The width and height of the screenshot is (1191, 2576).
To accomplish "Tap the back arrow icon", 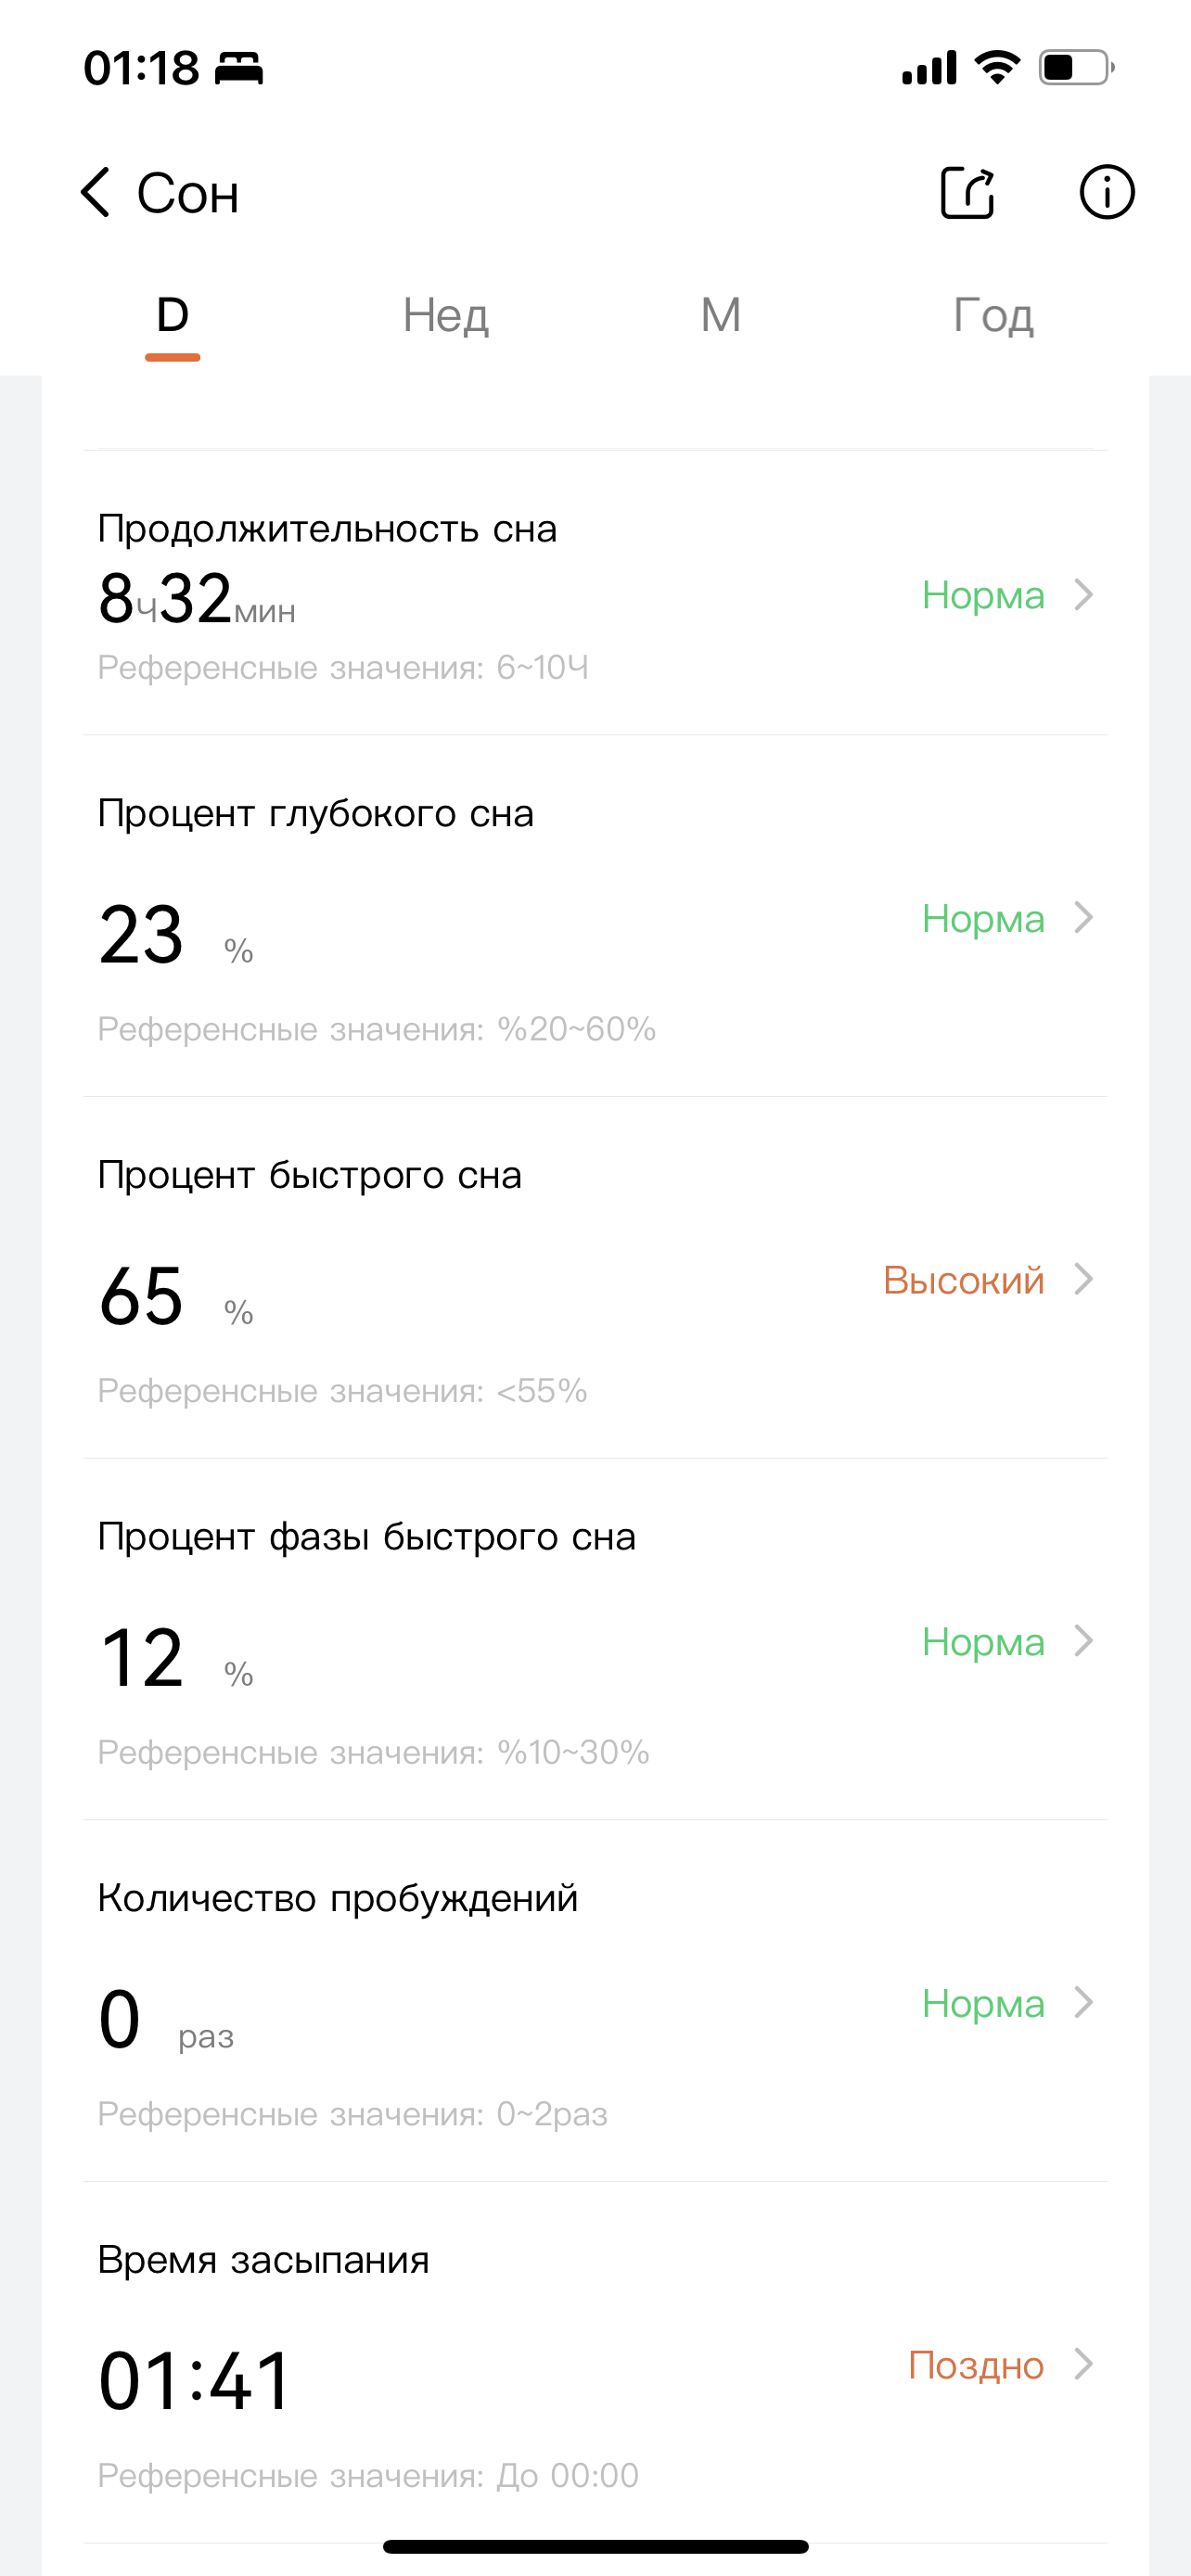I will coord(96,192).
